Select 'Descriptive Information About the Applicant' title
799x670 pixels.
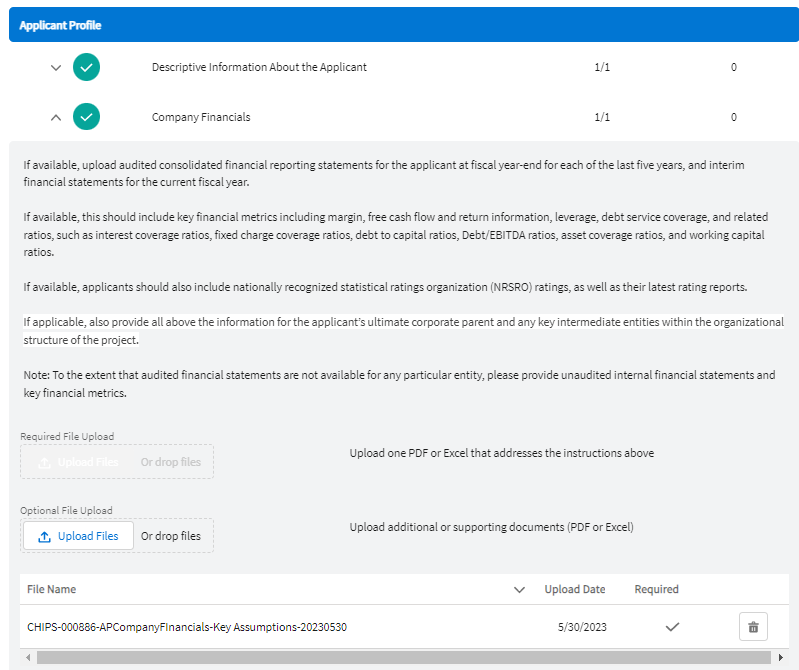(x=259, y=68)
